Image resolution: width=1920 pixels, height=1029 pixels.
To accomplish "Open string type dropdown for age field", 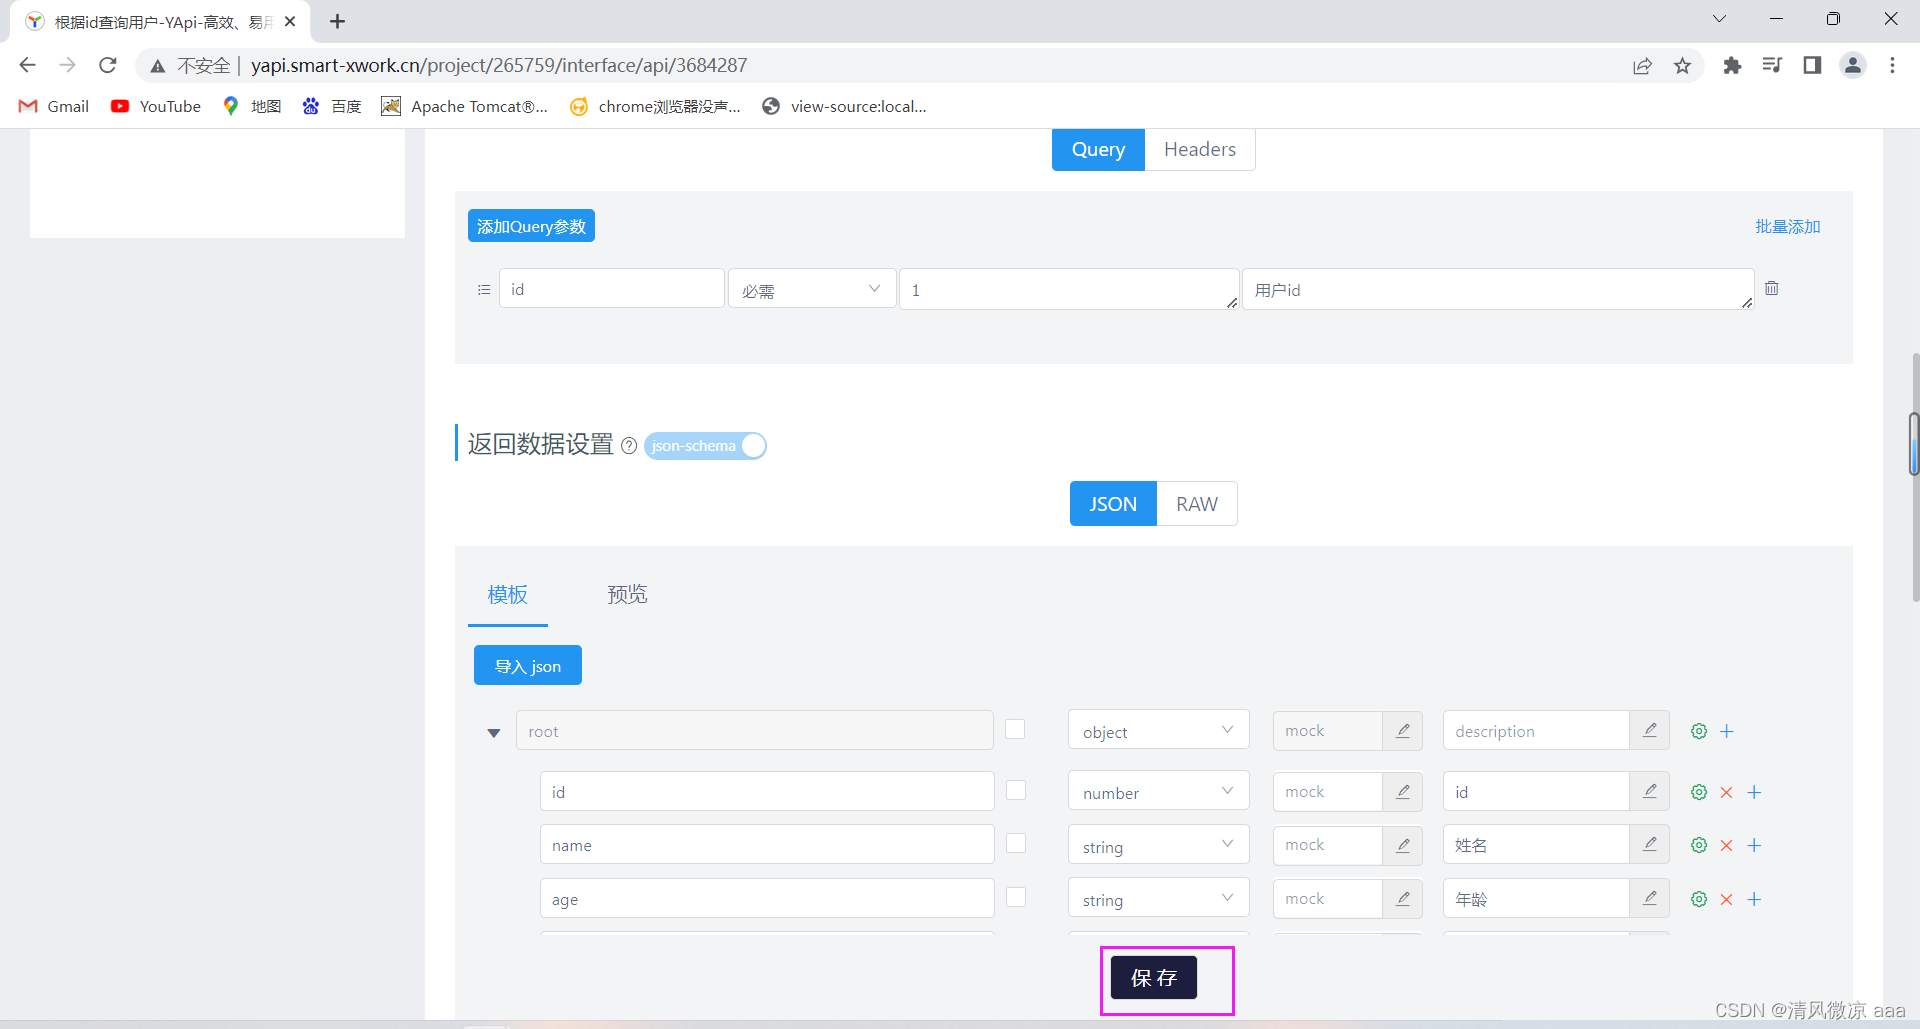I will tap(1158, 899).
